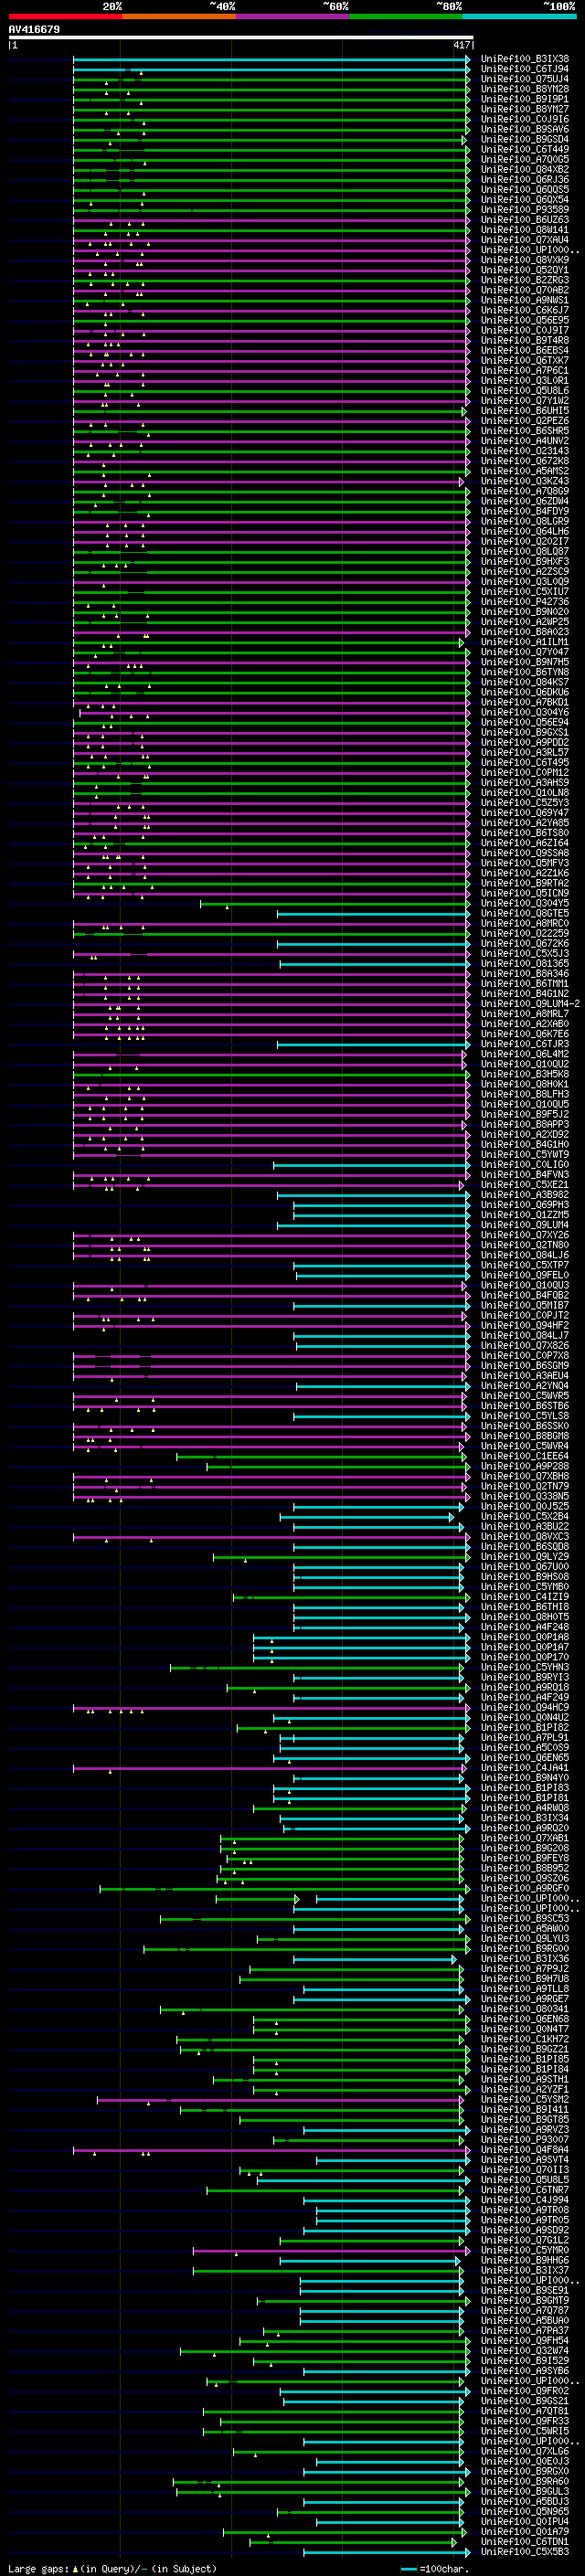Select the UniRef100_A7Q0G5 entry

tap(525, 159)
